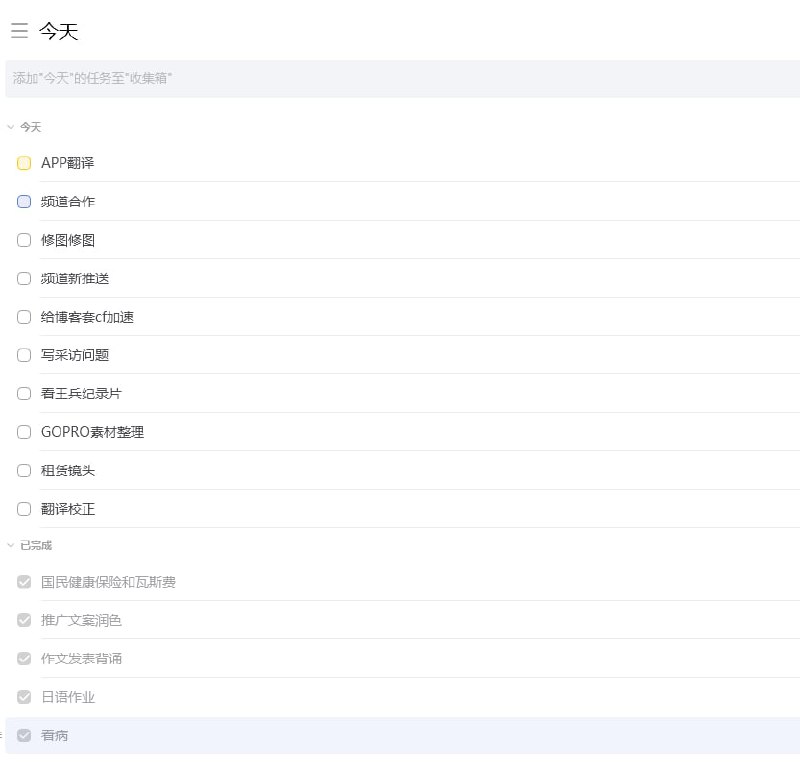This screenshot has width=800, height=769.
Task: Open the 推广文案润色 completed task
Action: [x=82, y=620]
